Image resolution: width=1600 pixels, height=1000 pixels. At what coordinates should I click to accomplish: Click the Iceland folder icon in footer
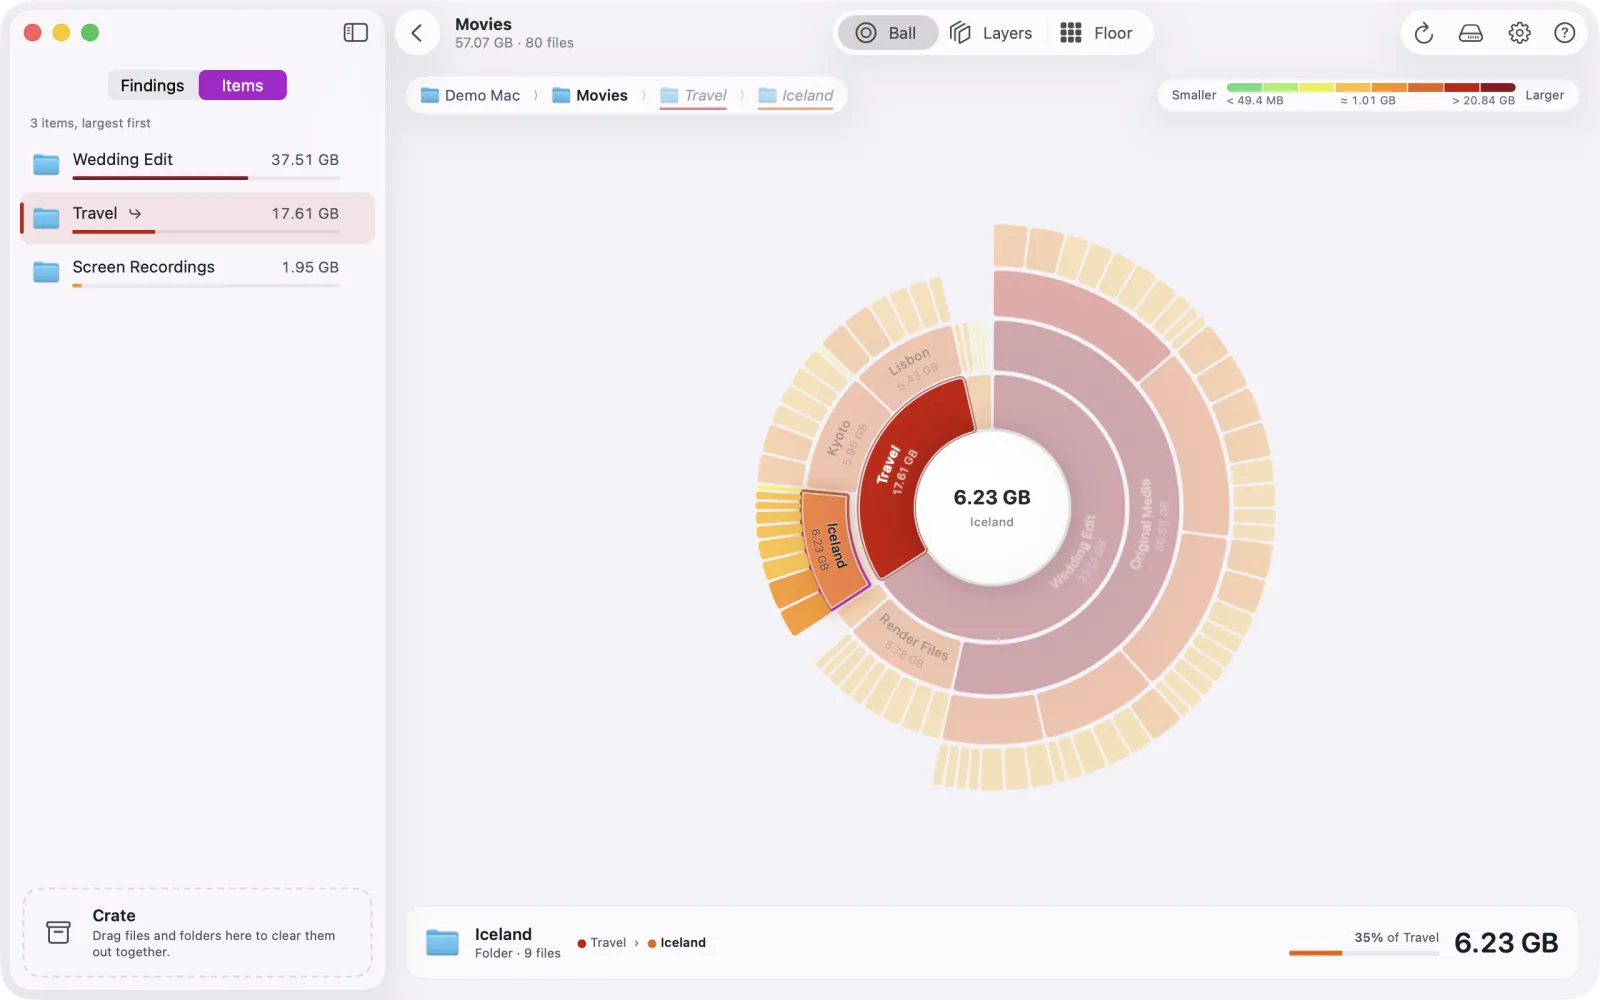(442, 942)
